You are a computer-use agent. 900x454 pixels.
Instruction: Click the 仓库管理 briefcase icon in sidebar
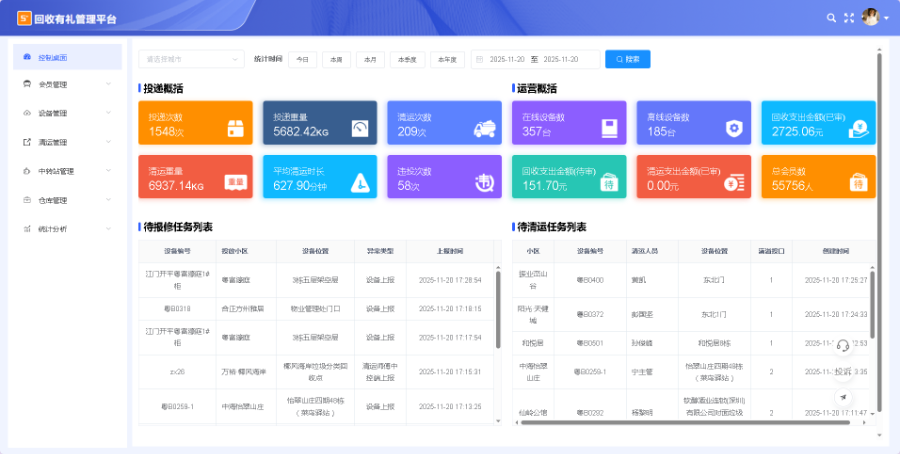pyautogui.click(x=27, y=200)
